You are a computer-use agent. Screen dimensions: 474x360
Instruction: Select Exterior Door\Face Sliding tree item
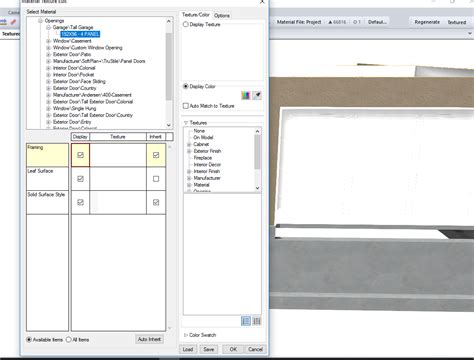click(79, 81)
